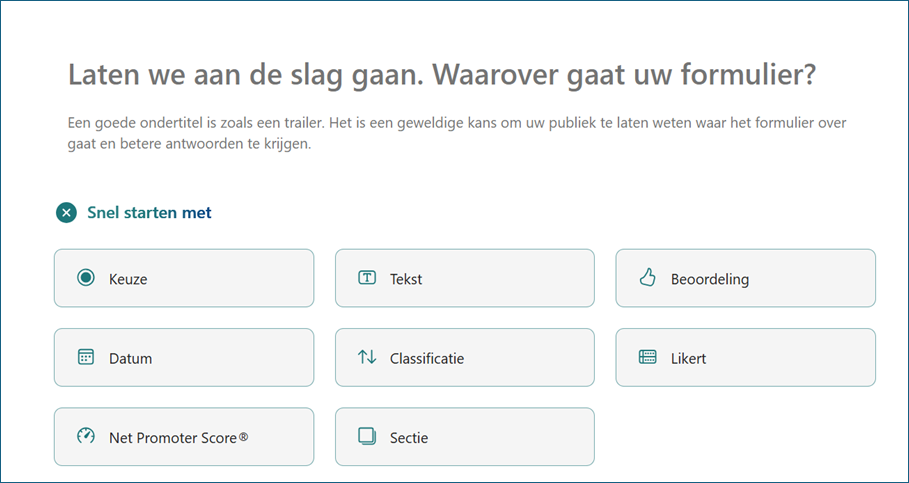Add a Tekst question
The width and height of the screenshot is (909, 483).
pos(465,278)
